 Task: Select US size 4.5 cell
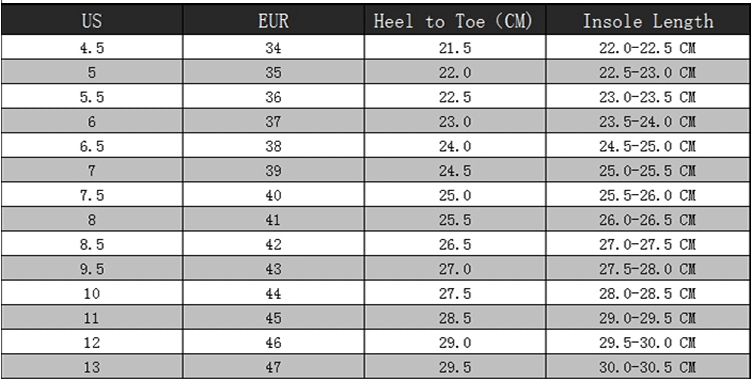[92, 48]
